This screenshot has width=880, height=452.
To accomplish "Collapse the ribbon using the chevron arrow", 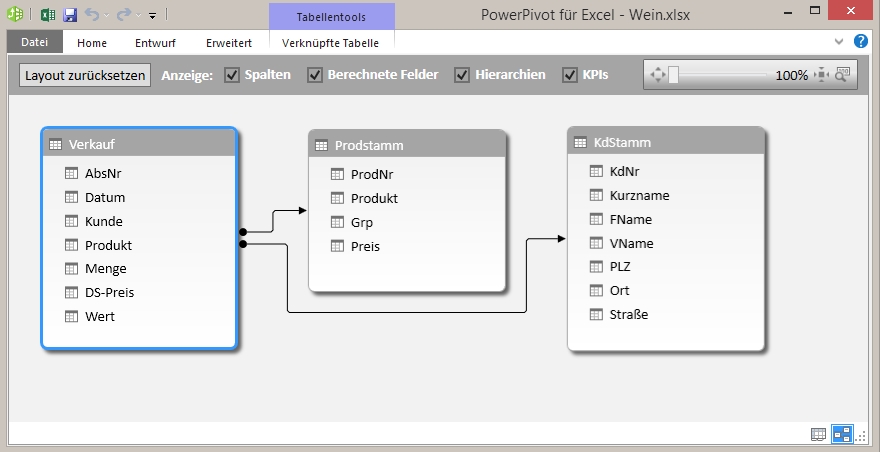I will (x=839, y=42).
